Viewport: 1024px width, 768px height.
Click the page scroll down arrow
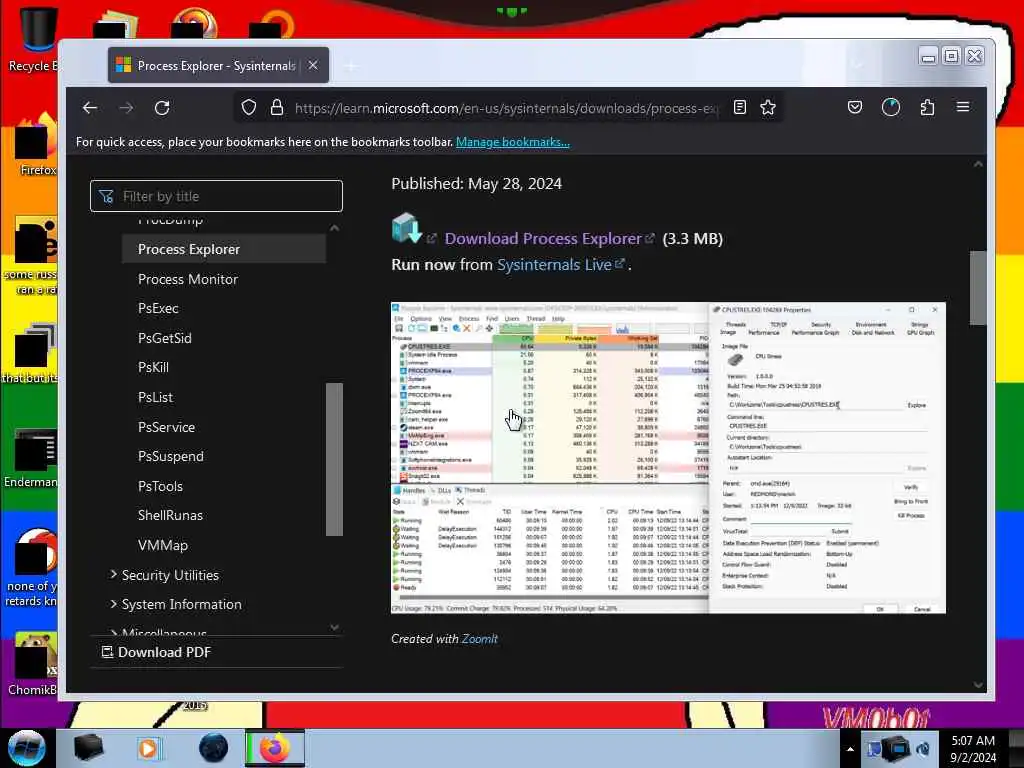(x=978, y=685)
